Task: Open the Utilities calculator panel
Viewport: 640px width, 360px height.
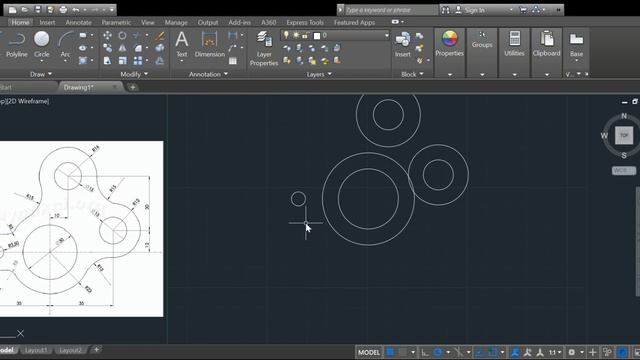Action: point(514,44)
